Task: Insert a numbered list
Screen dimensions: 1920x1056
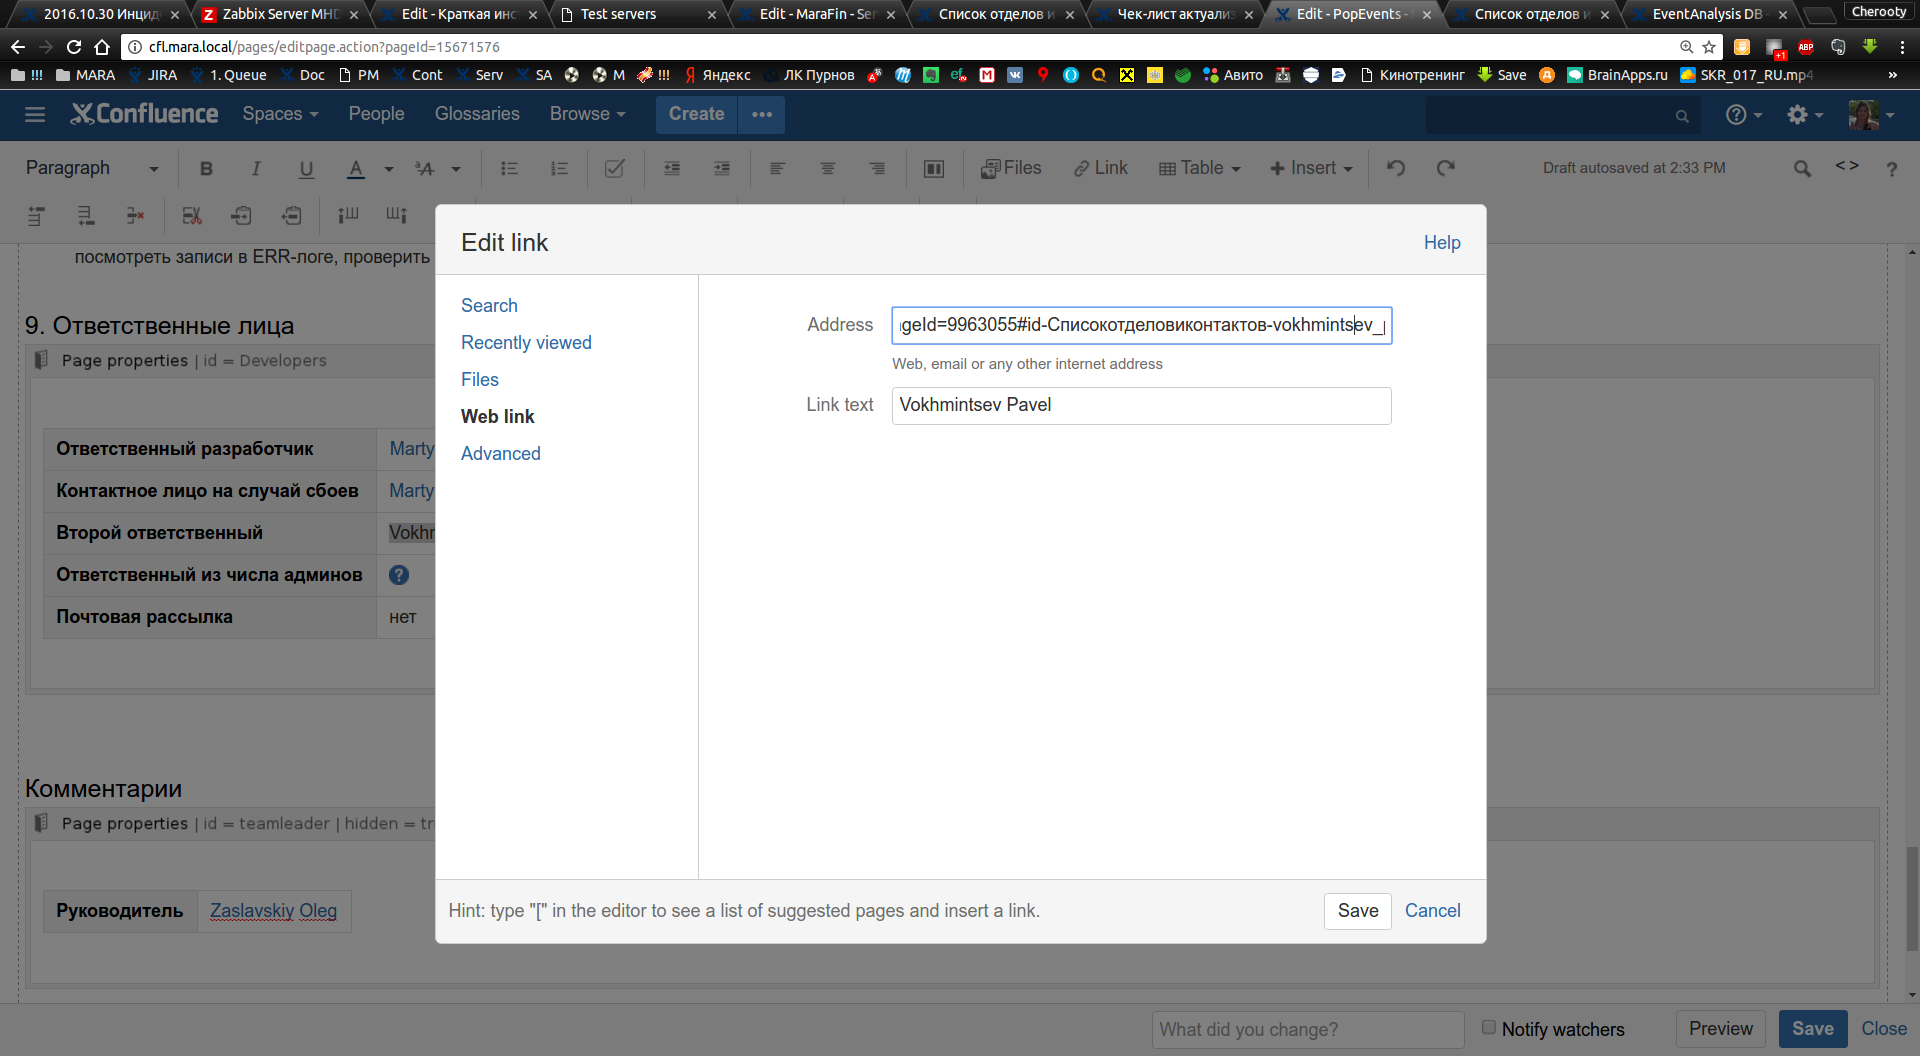Action: click(559, 168)
